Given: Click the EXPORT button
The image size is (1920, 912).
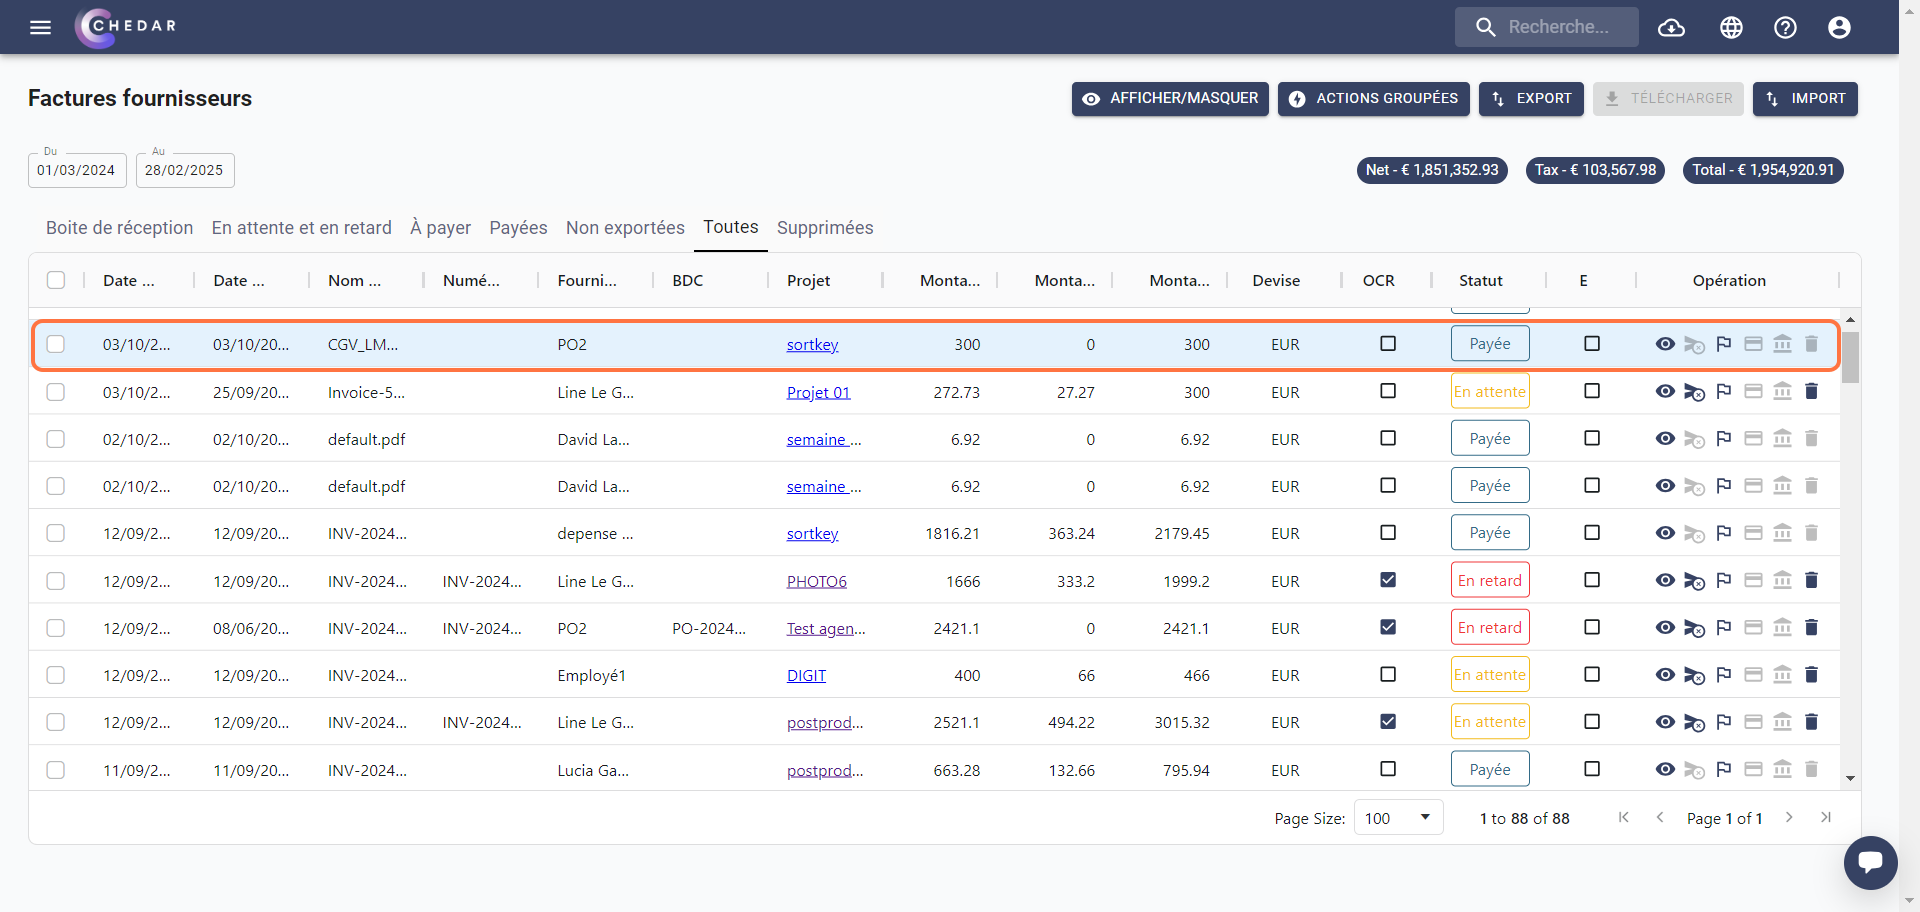Looking at the screenshot, I should 1531,99.
